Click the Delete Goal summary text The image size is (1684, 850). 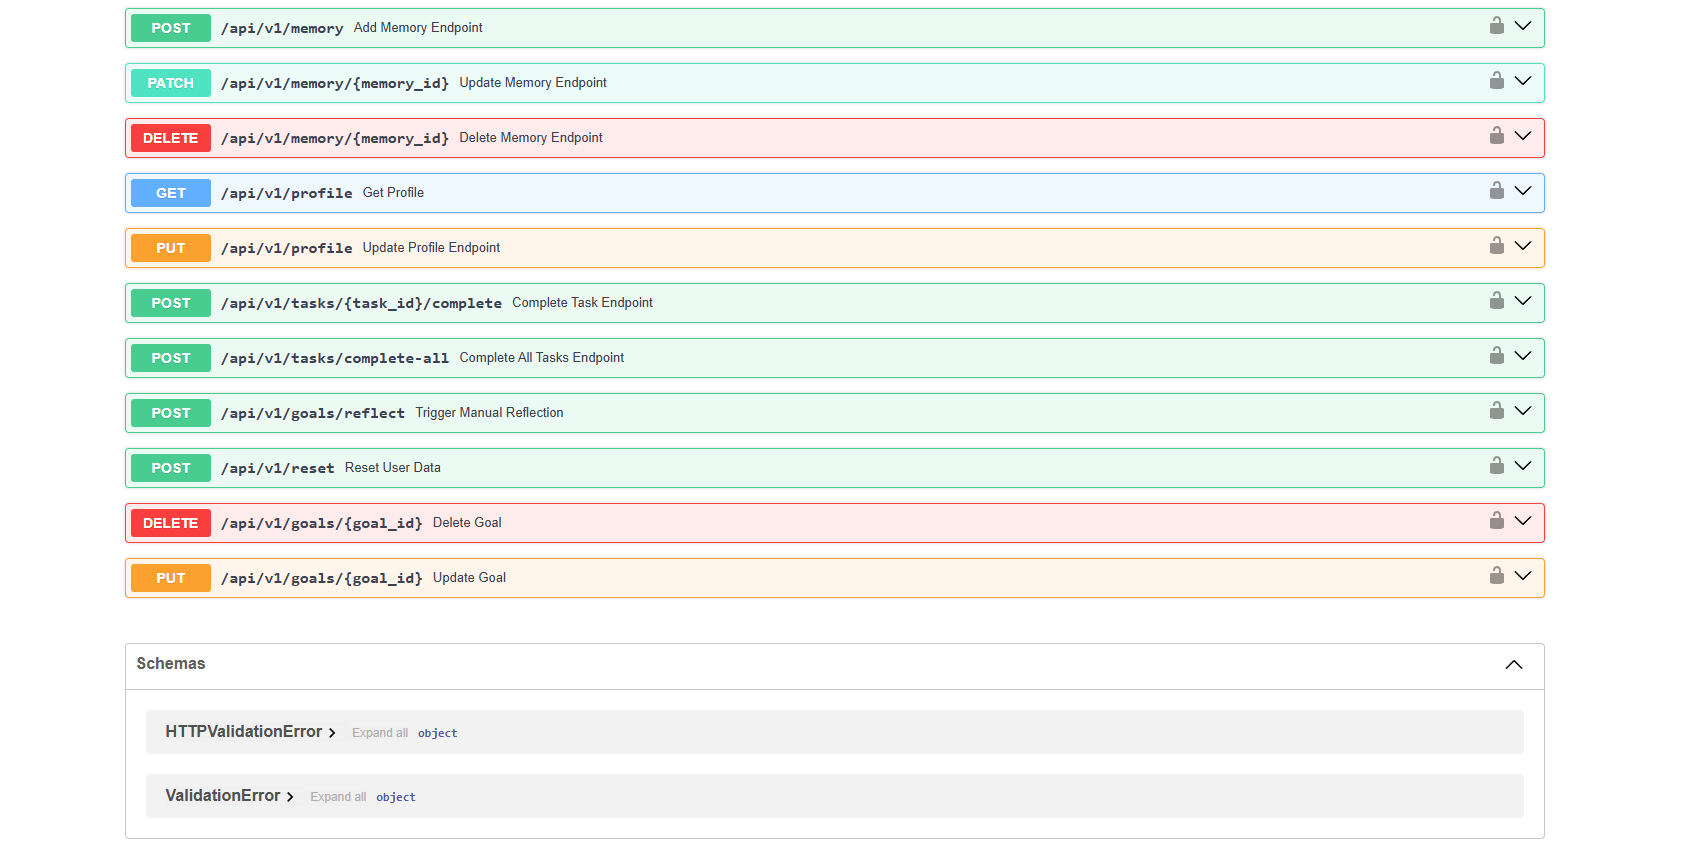[x=467, y=523]
